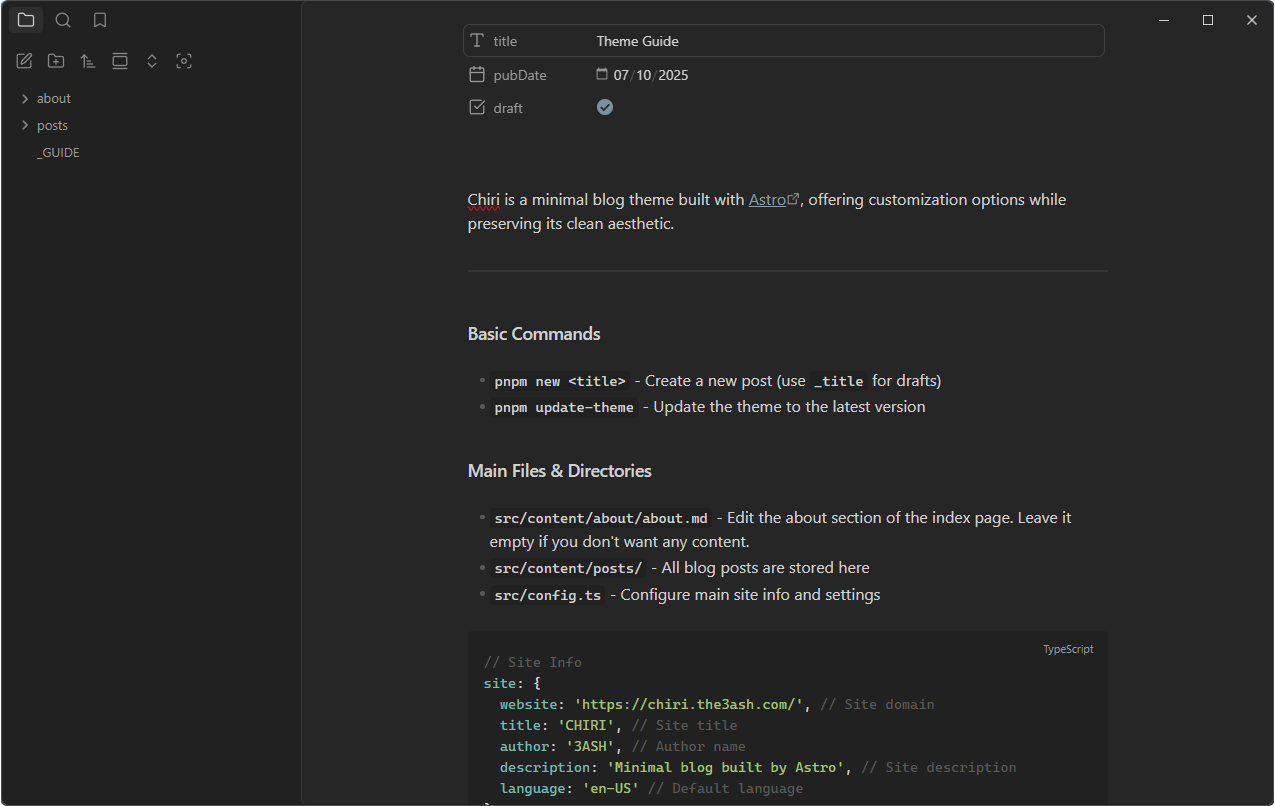Open the _GUIDE note in file tree
Image resolution: width=1275 pixels, height=806 pixels.
58,153
